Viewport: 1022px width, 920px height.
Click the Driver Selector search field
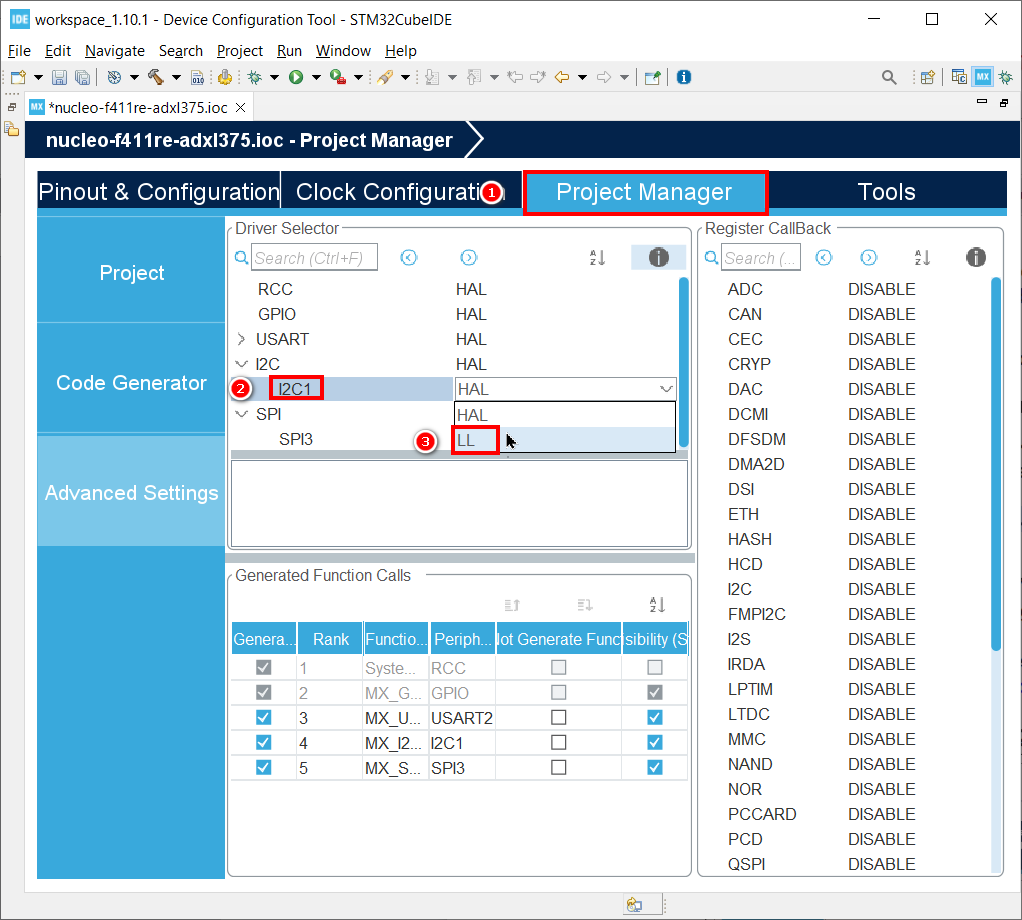(314, 257)
